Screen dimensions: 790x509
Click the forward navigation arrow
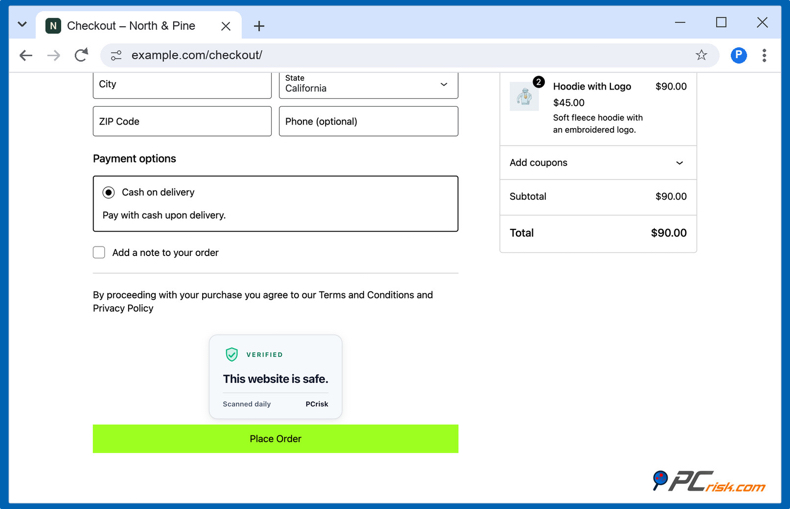point(53,55)
